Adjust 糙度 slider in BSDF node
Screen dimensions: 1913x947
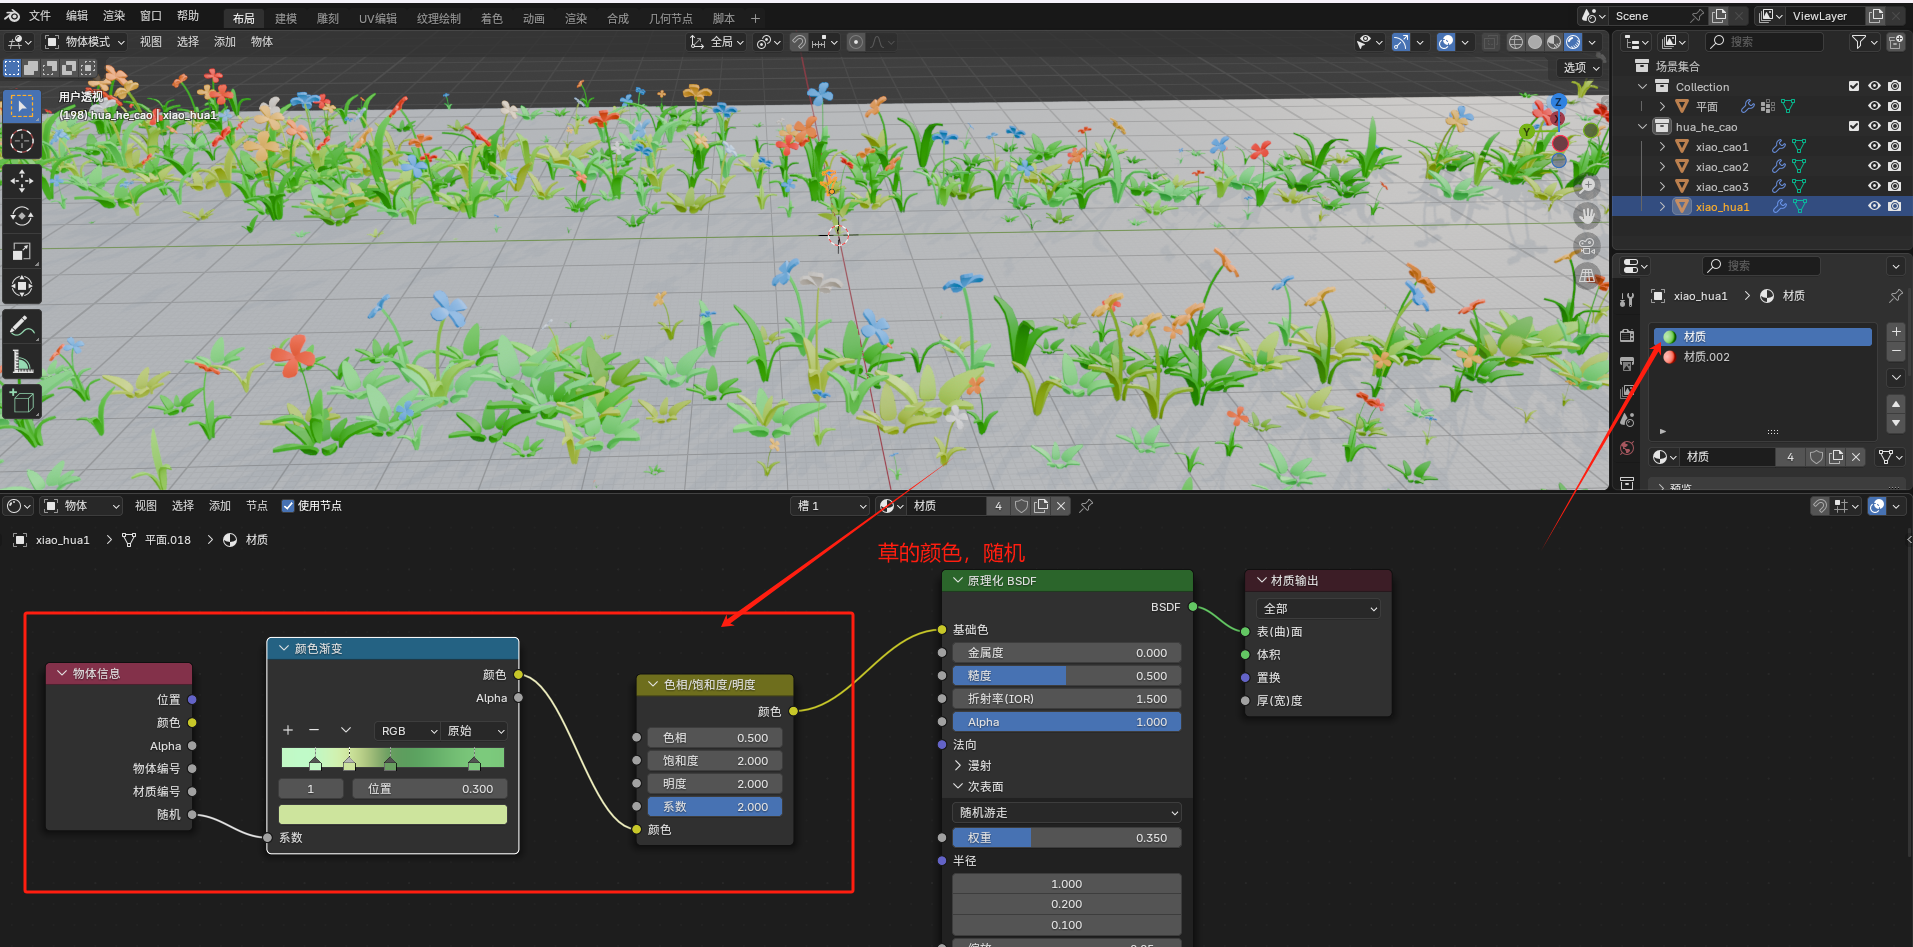pos(1067,676)
